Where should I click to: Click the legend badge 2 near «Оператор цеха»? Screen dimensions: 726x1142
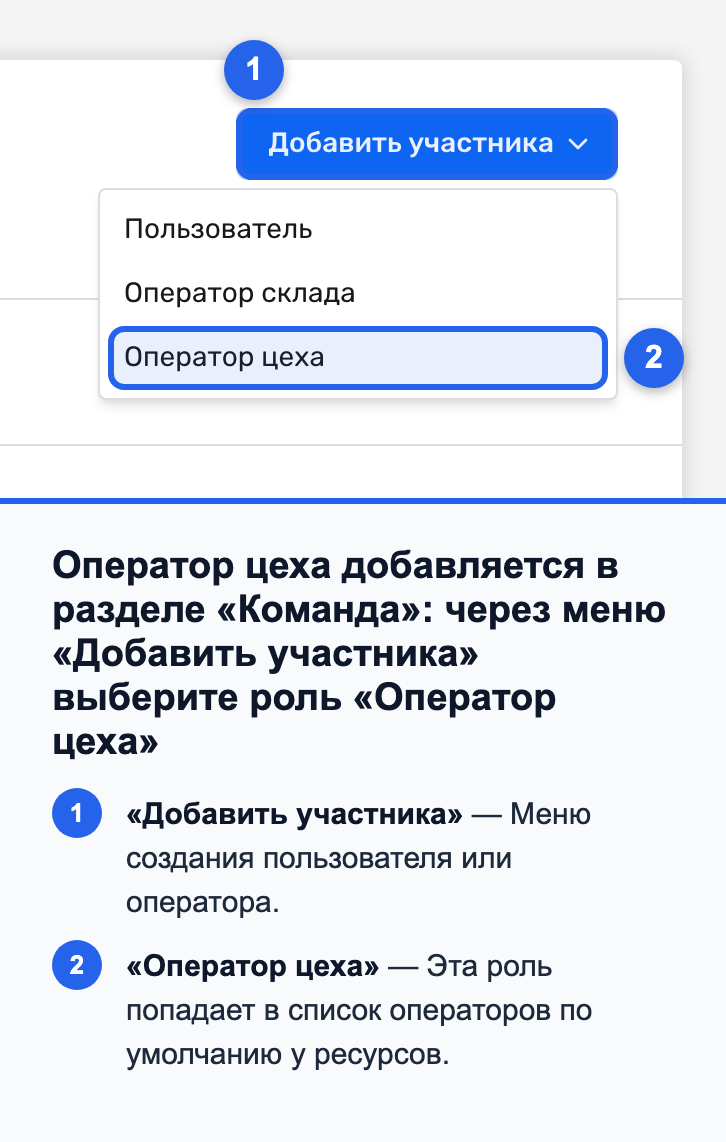point(76,965)
